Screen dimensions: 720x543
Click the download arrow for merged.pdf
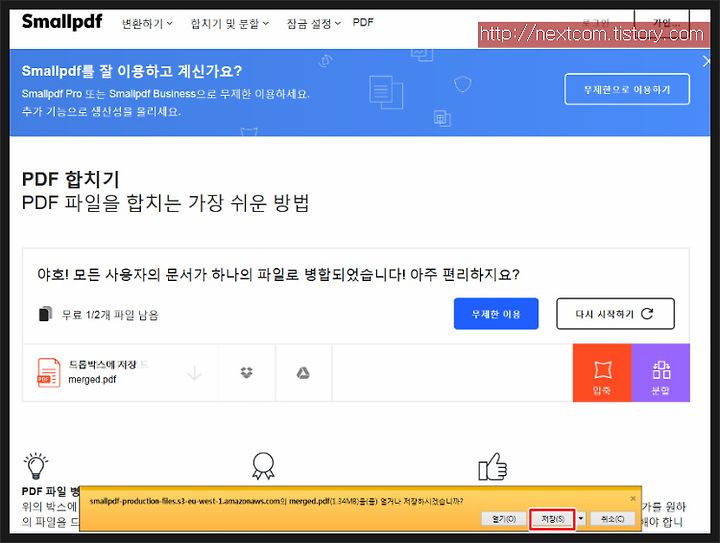[195, 373]
